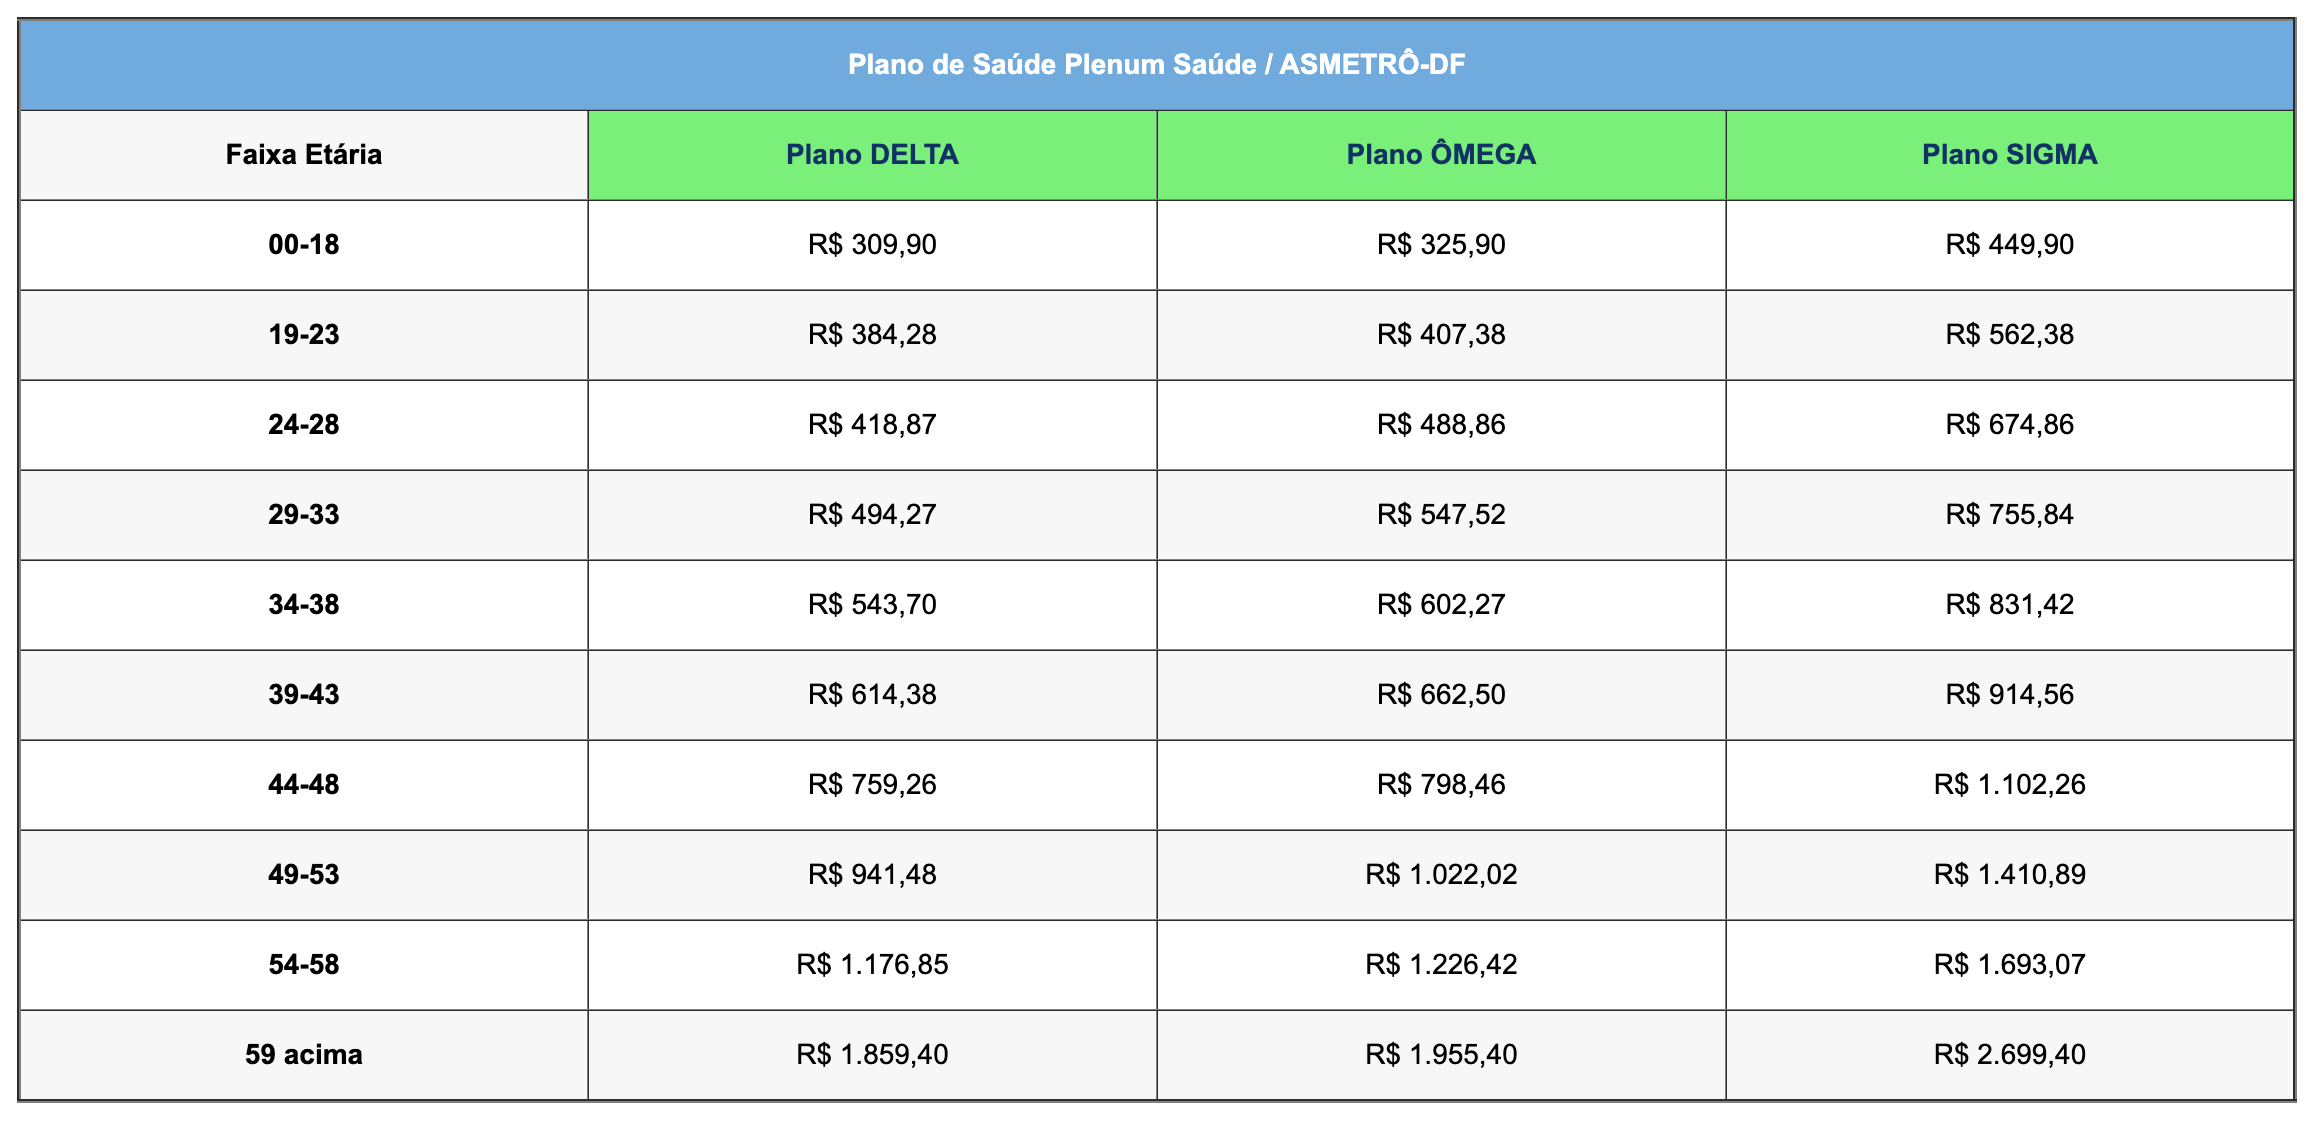This screenshot has width=2314, height=1122.
Task: Click the Plano ÔMEGA column header
Action: point(1440,155)
